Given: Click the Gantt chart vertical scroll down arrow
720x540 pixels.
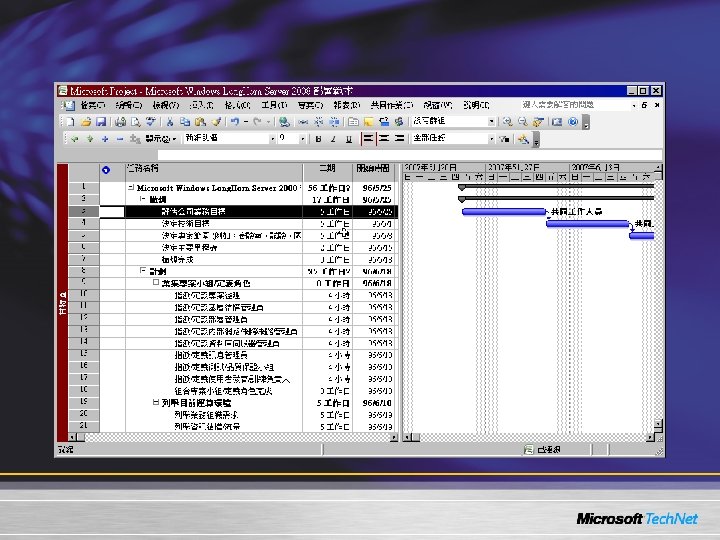Looking at the screenshot, I should tap(658, 424).
